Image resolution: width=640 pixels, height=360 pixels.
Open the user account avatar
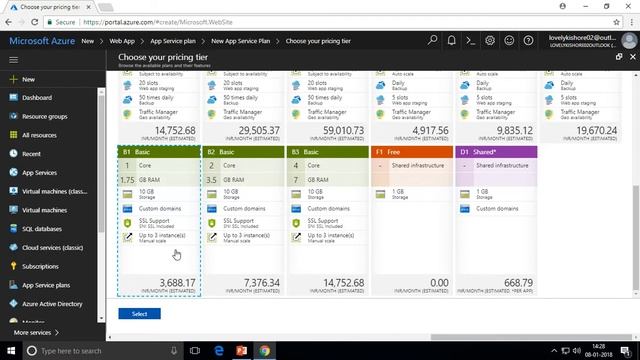pos(629,40)
